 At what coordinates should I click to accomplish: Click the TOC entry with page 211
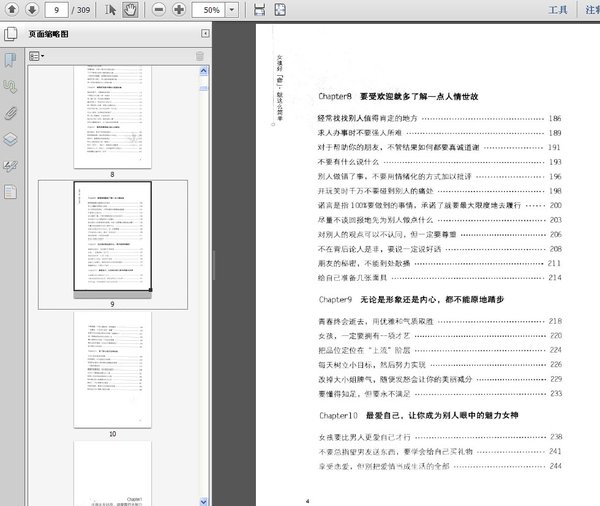(439, 264)
